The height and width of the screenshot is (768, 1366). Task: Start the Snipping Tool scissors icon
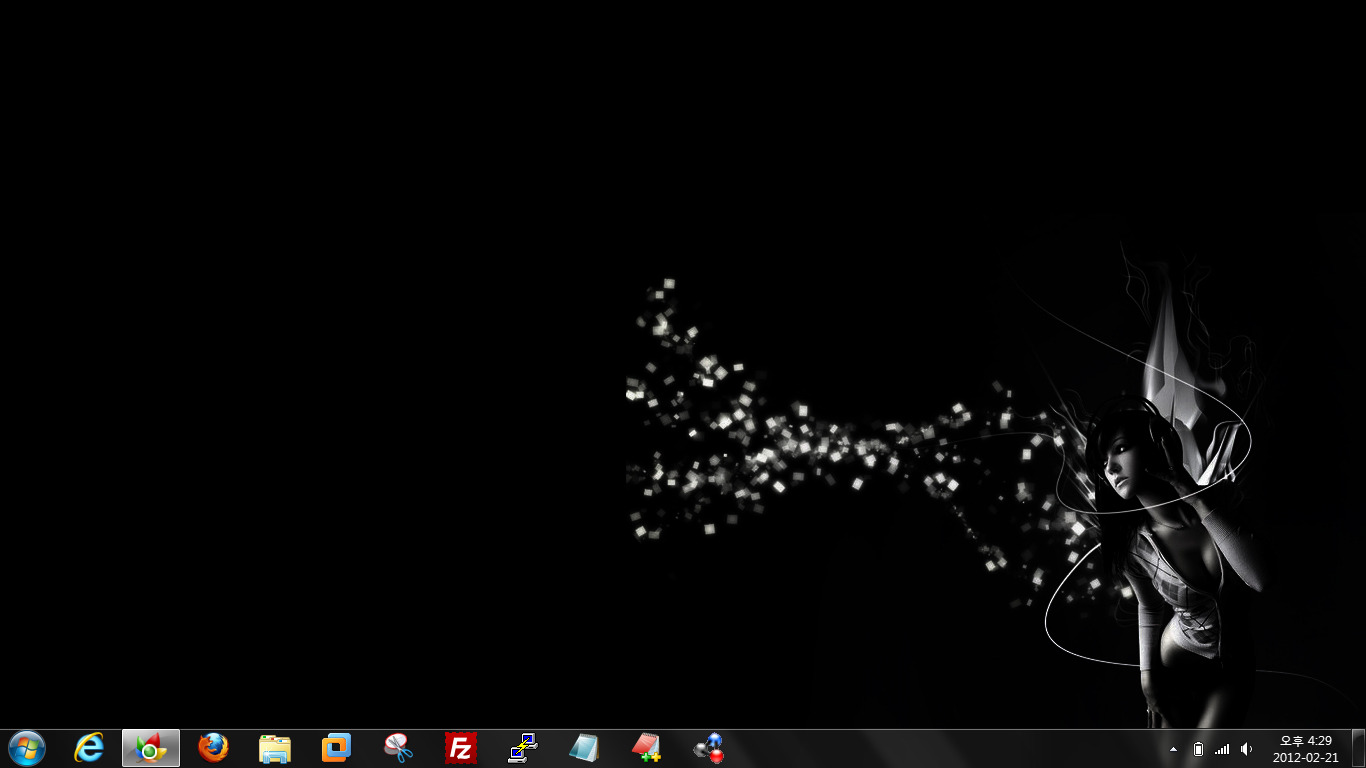399,748
